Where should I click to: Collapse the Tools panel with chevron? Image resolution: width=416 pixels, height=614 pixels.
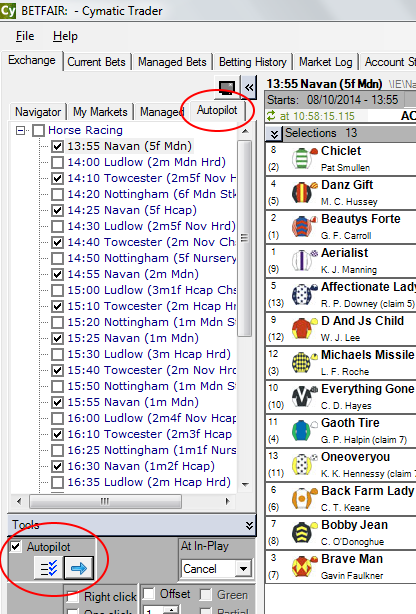pos(249,526)
